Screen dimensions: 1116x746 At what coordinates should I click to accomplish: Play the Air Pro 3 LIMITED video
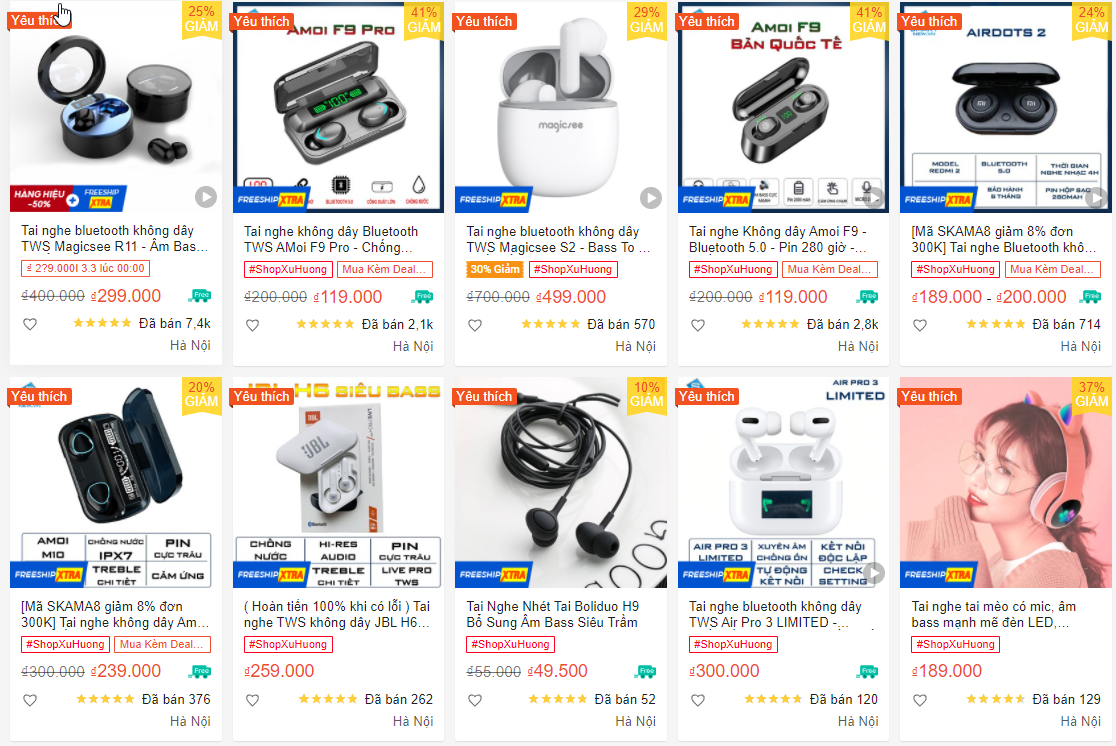[874, 572]
